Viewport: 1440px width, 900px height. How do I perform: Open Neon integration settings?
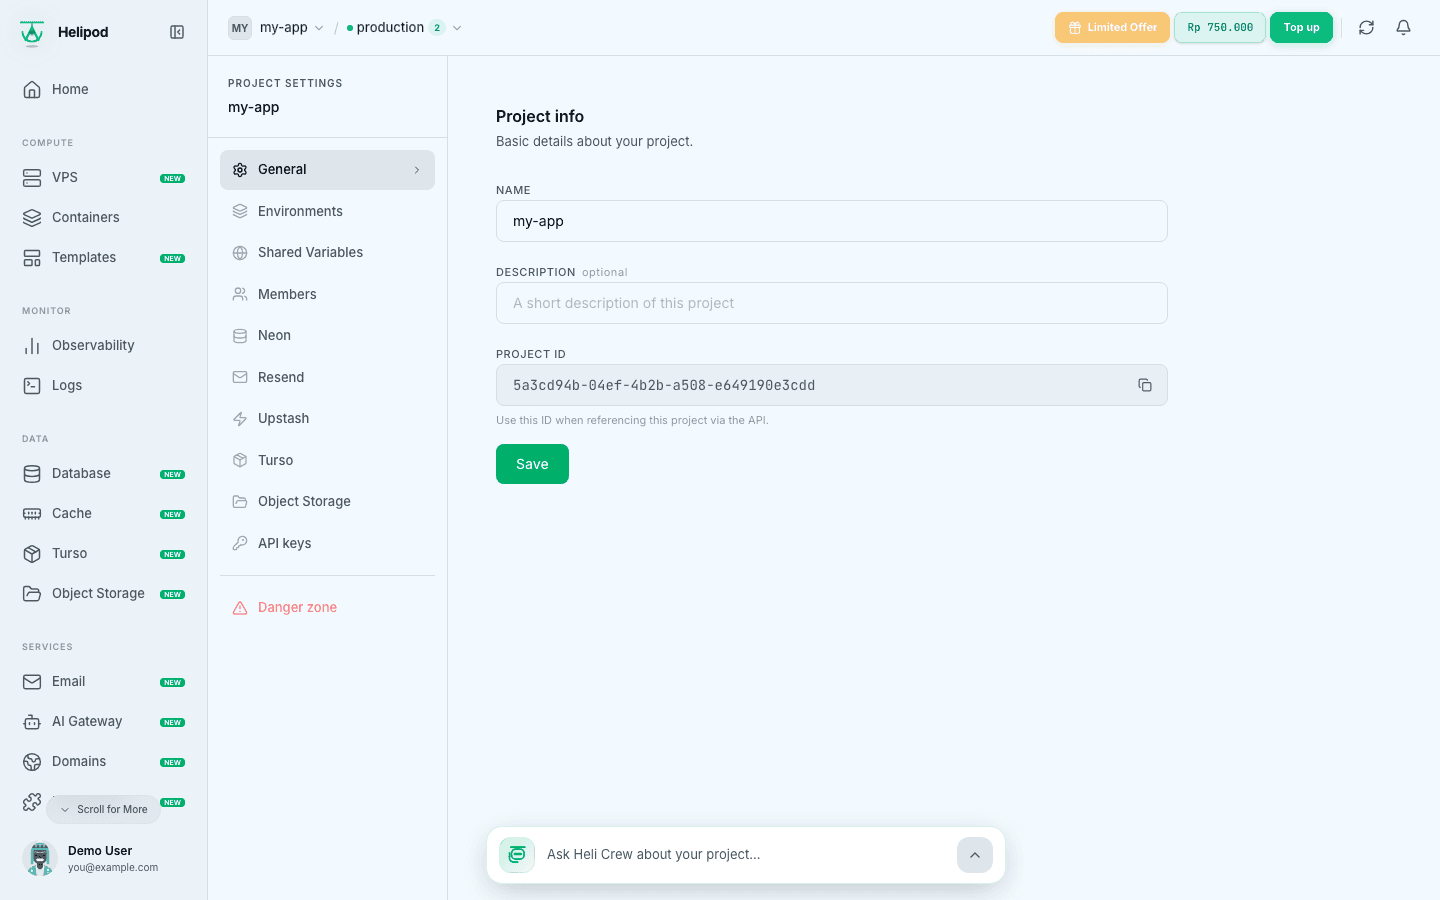coord(327,336)
